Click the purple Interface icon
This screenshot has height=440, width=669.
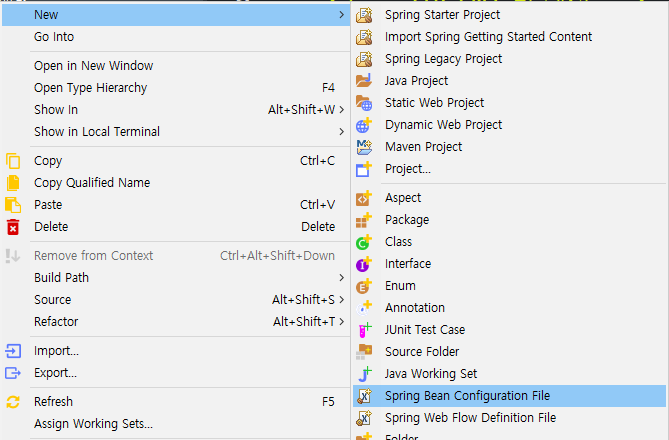coord(364,264)
